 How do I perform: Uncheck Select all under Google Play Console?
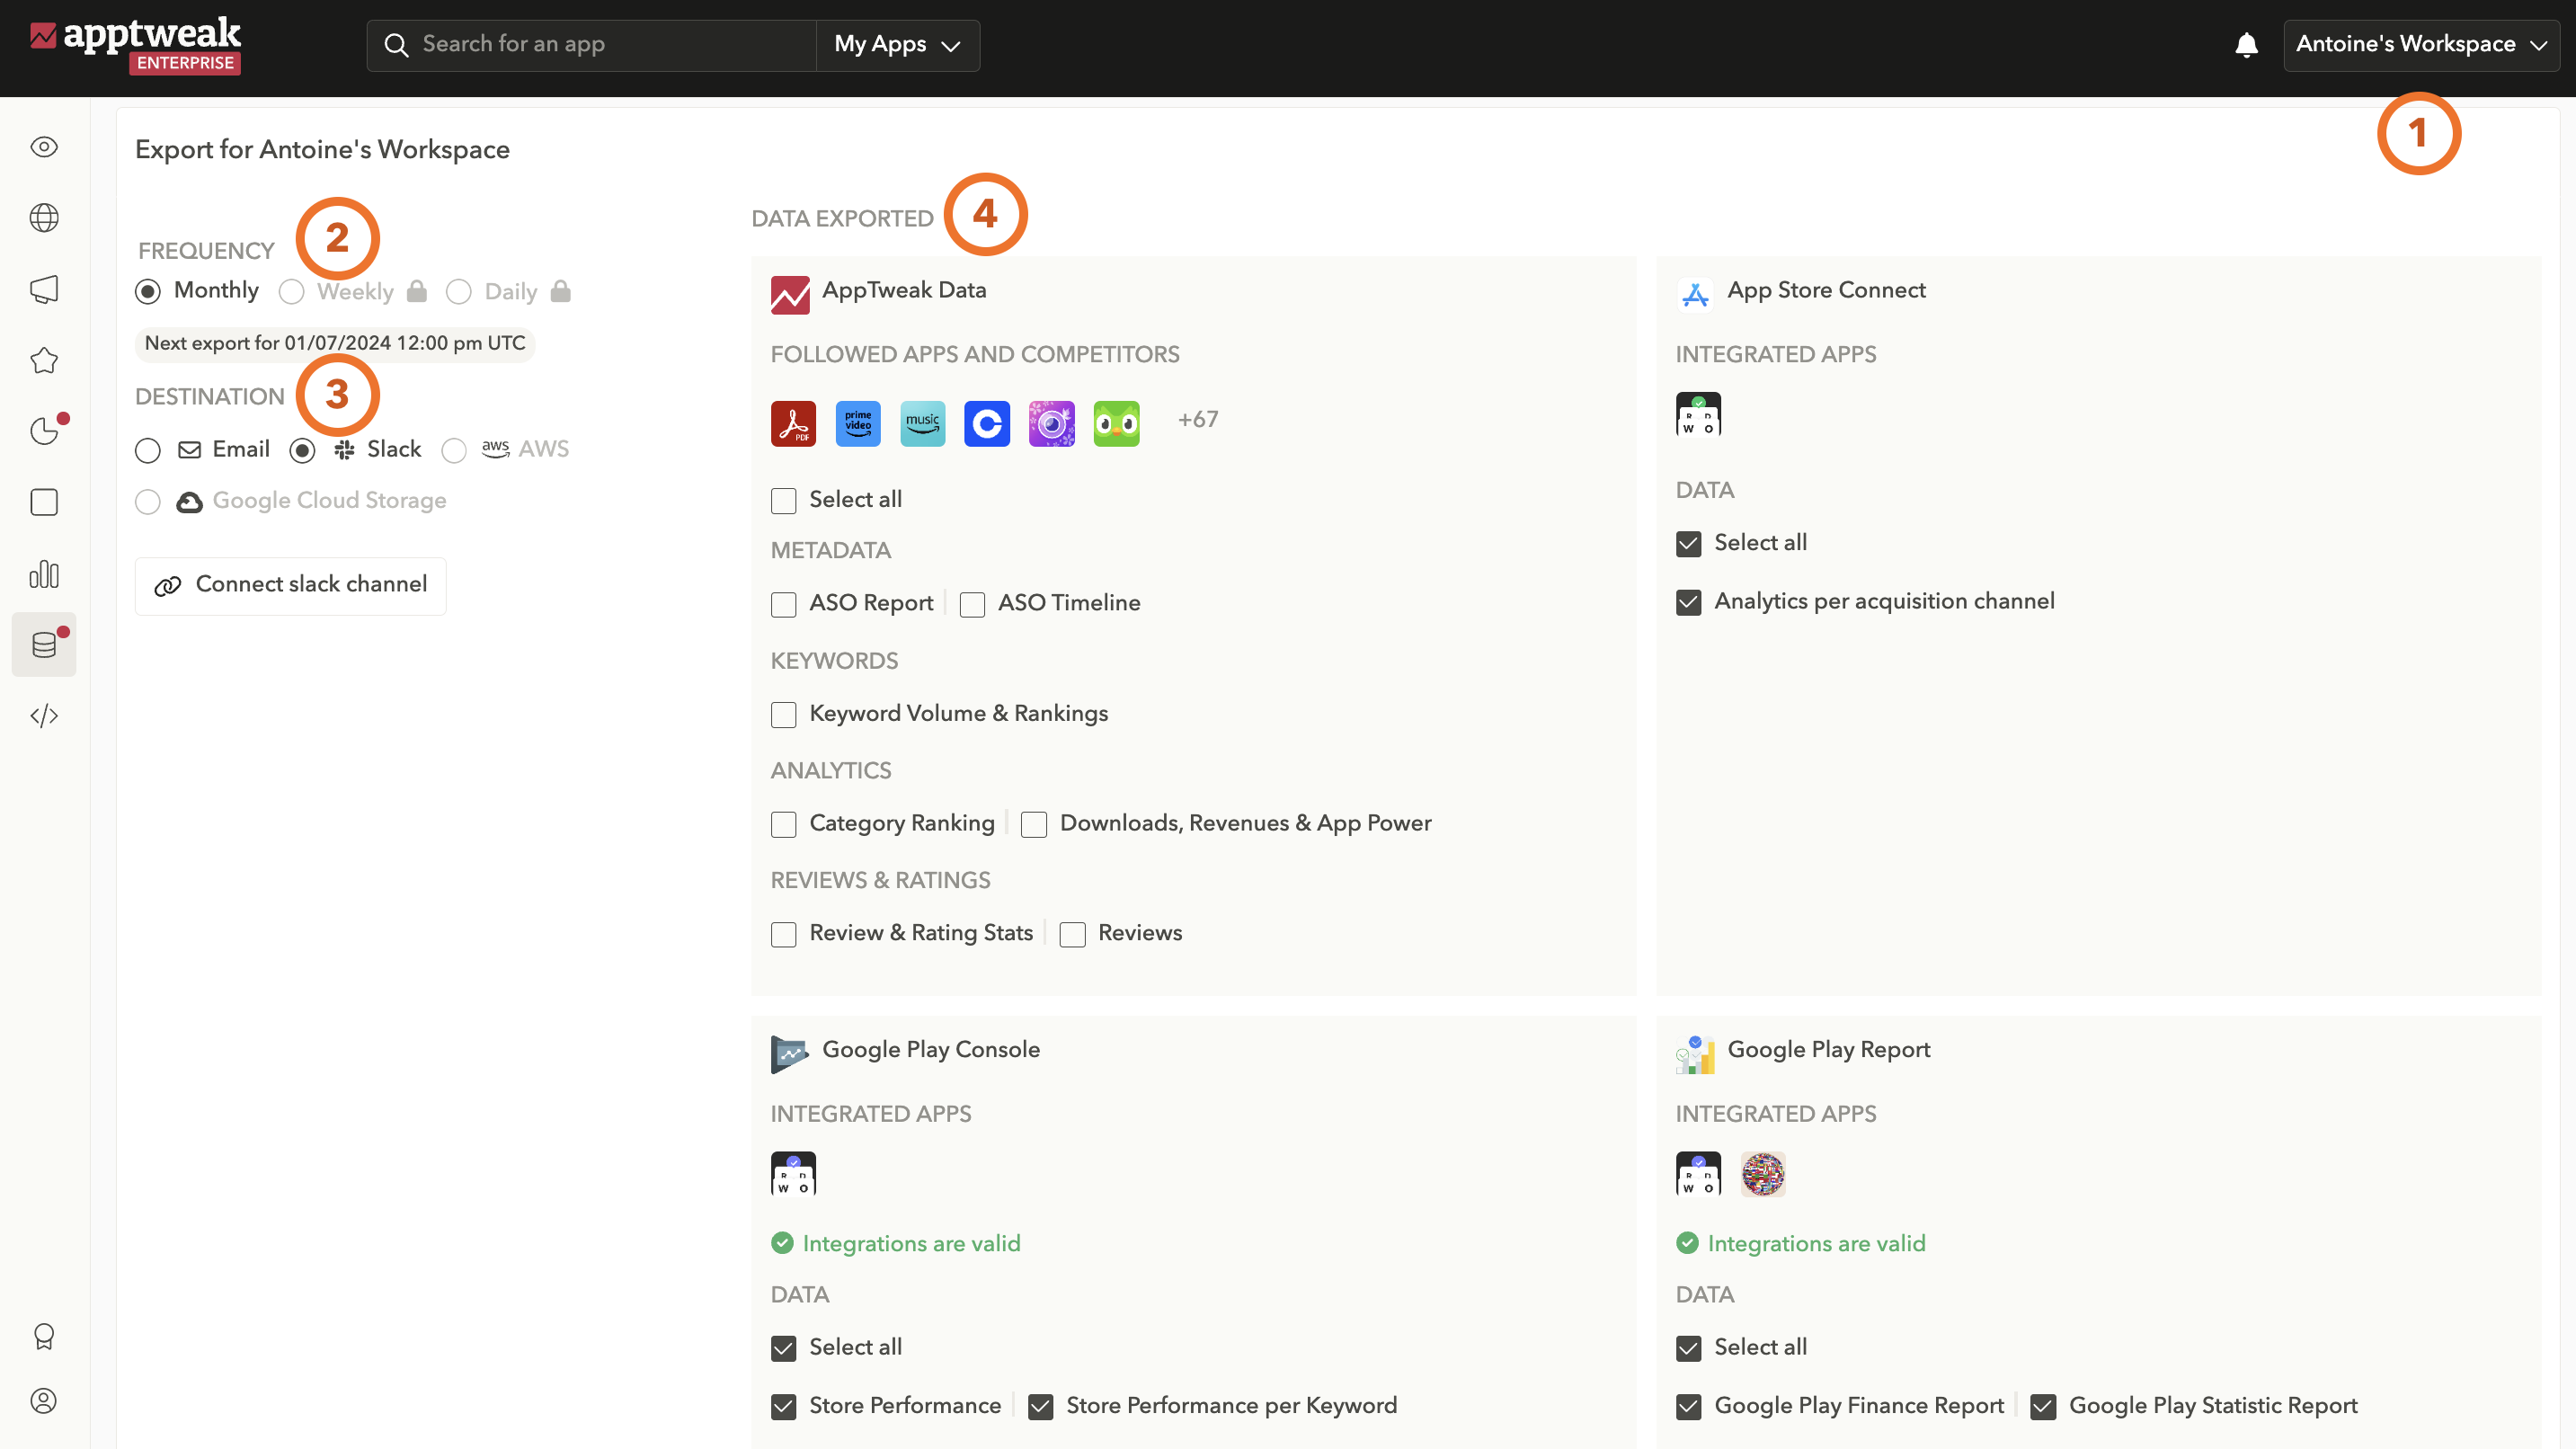(784, 1348)
